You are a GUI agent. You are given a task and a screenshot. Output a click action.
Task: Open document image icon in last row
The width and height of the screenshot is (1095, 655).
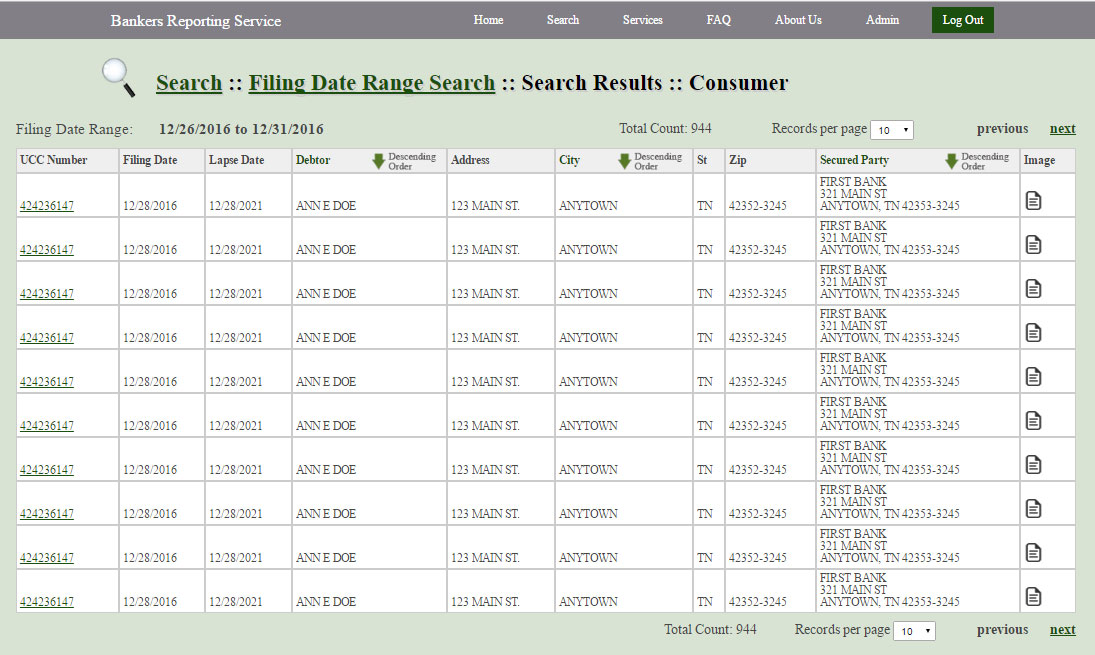[x=1033, y=597]
